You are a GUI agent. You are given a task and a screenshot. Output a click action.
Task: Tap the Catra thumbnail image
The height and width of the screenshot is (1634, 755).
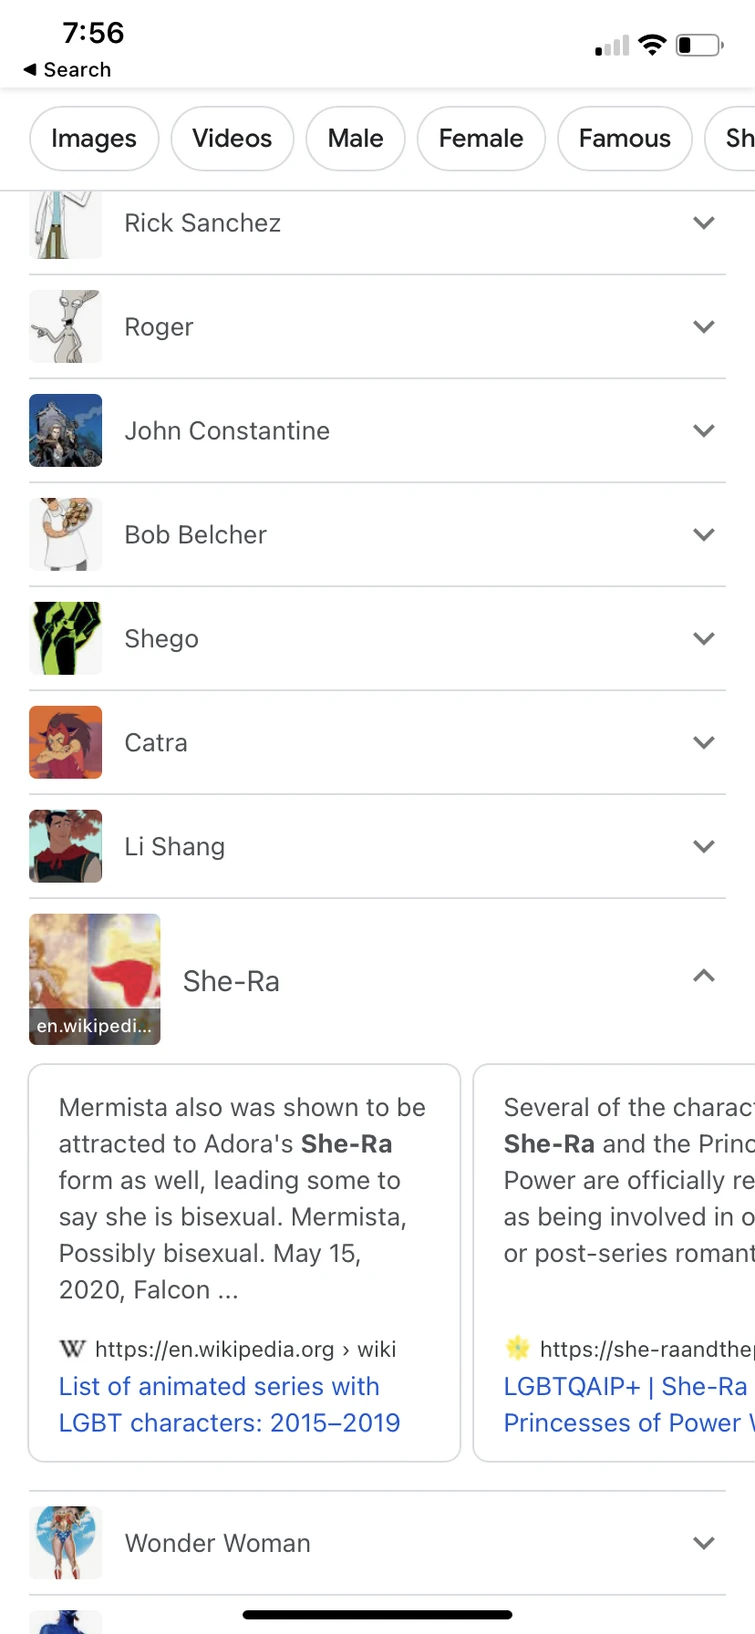click(x=66, y=742)
